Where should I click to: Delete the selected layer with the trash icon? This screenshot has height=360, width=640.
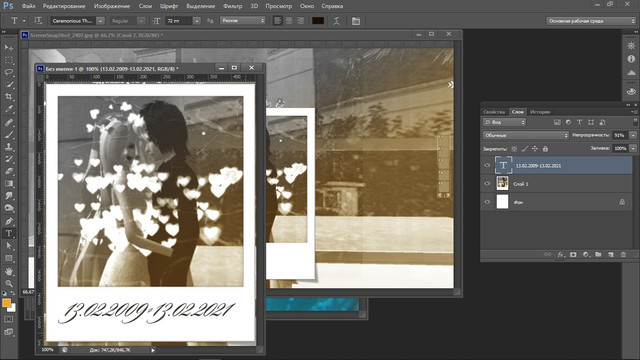623,254
